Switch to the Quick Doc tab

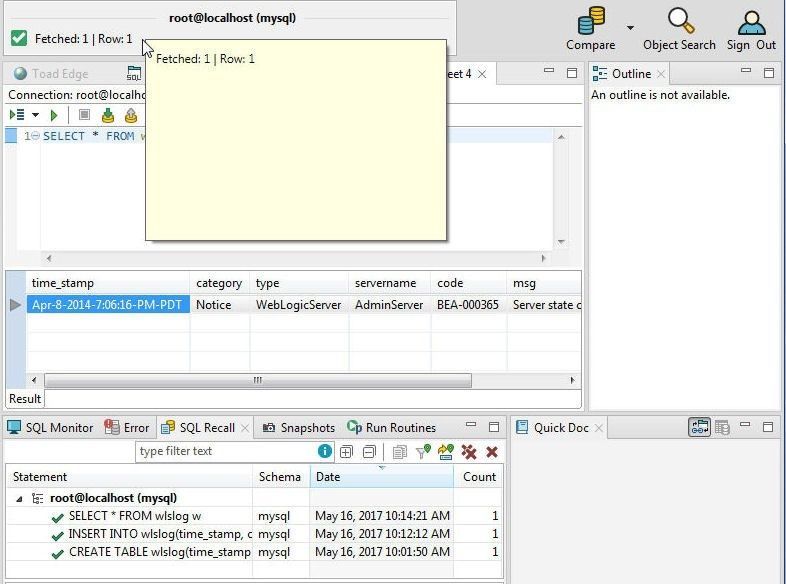(552, 428)
